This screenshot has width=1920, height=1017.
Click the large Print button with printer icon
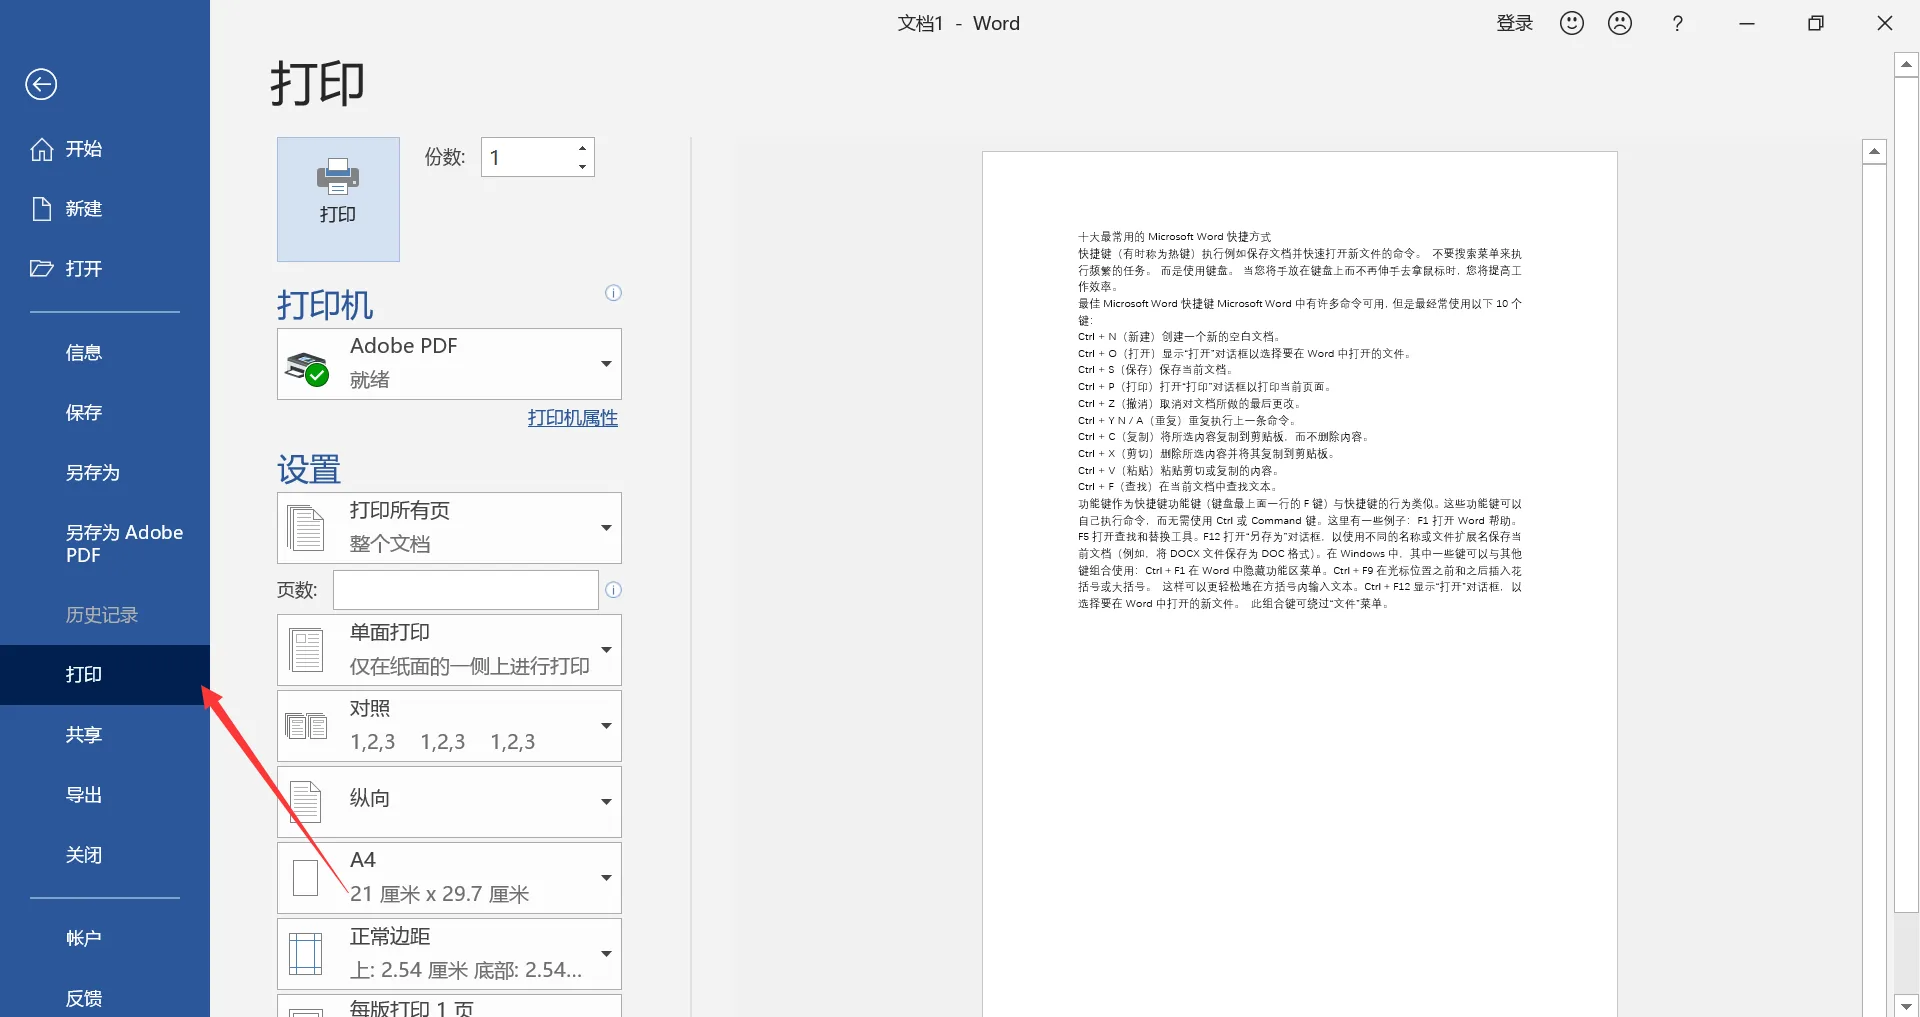pos(338,199)
